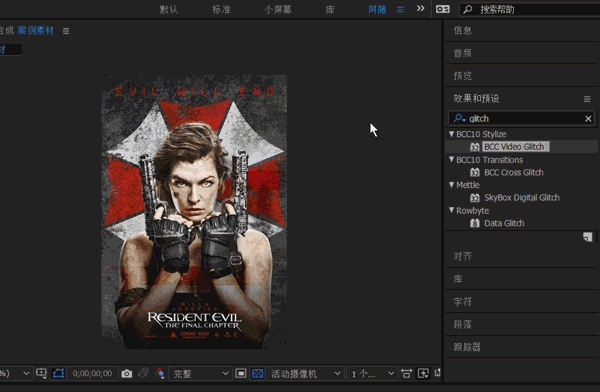Collapse the Mettle category
600x392 pixels.
click(x=452, y=185)
